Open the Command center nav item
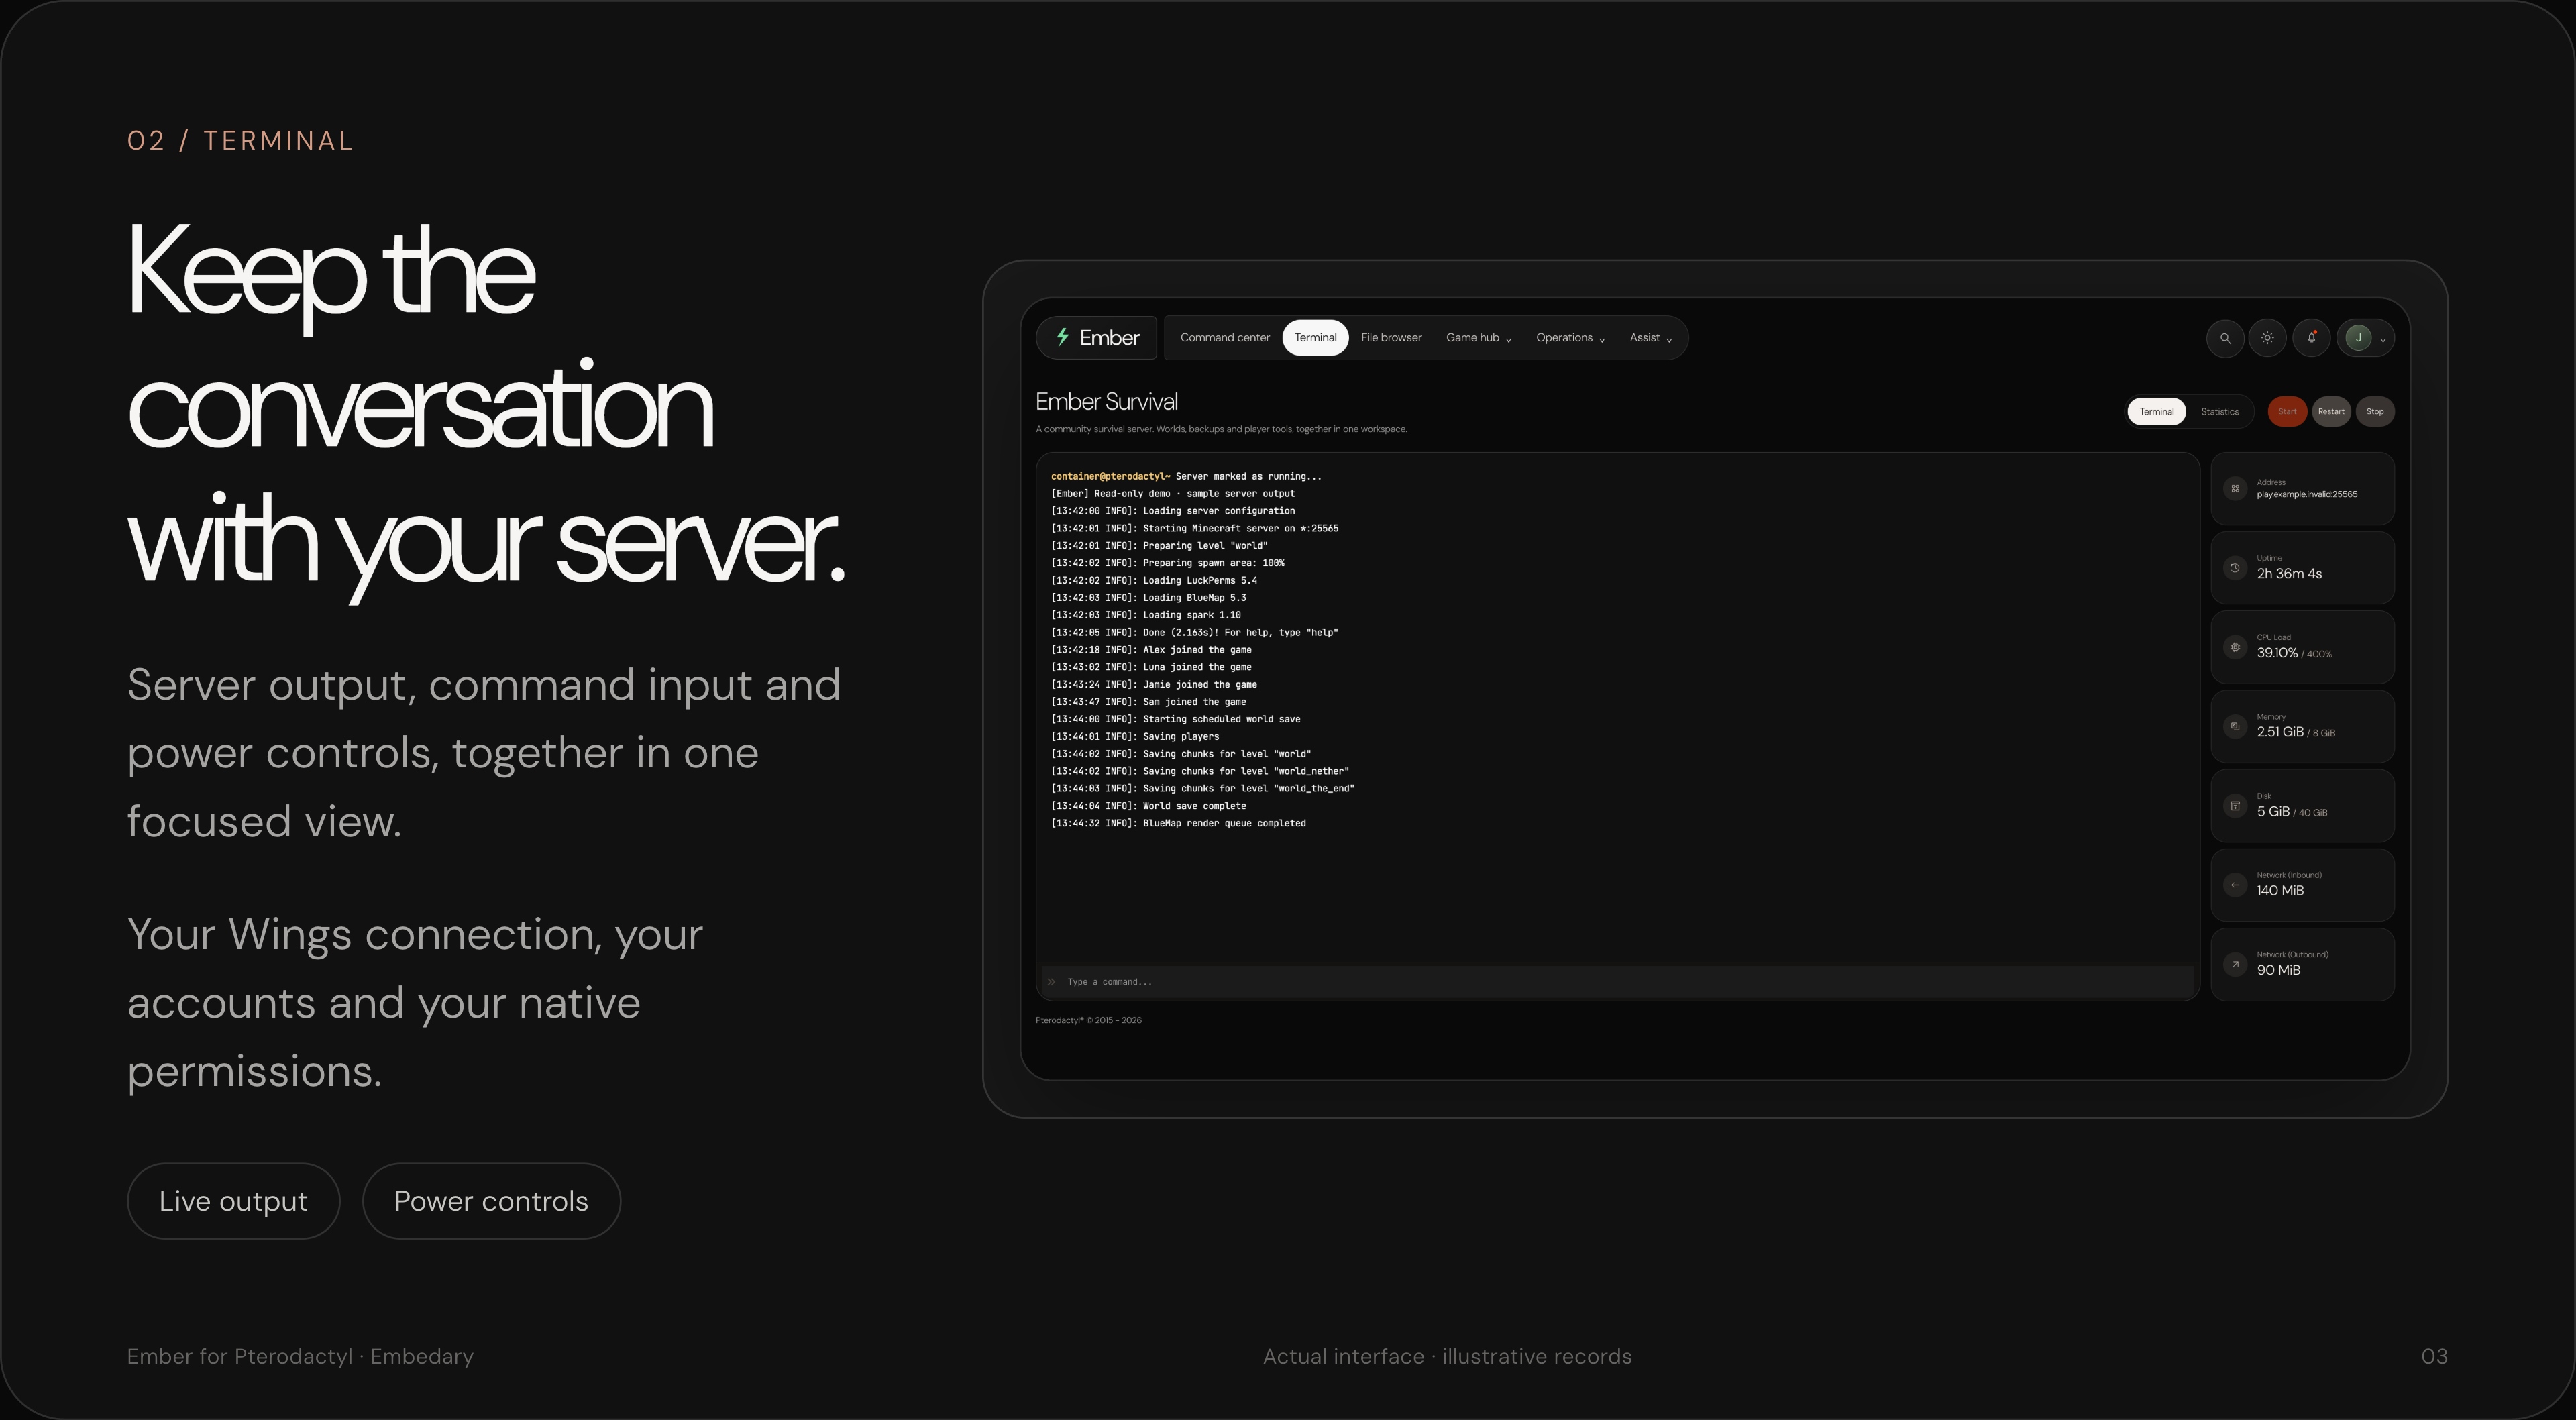Viewport: 2576px width, 1420px height. click(1225, 338)
